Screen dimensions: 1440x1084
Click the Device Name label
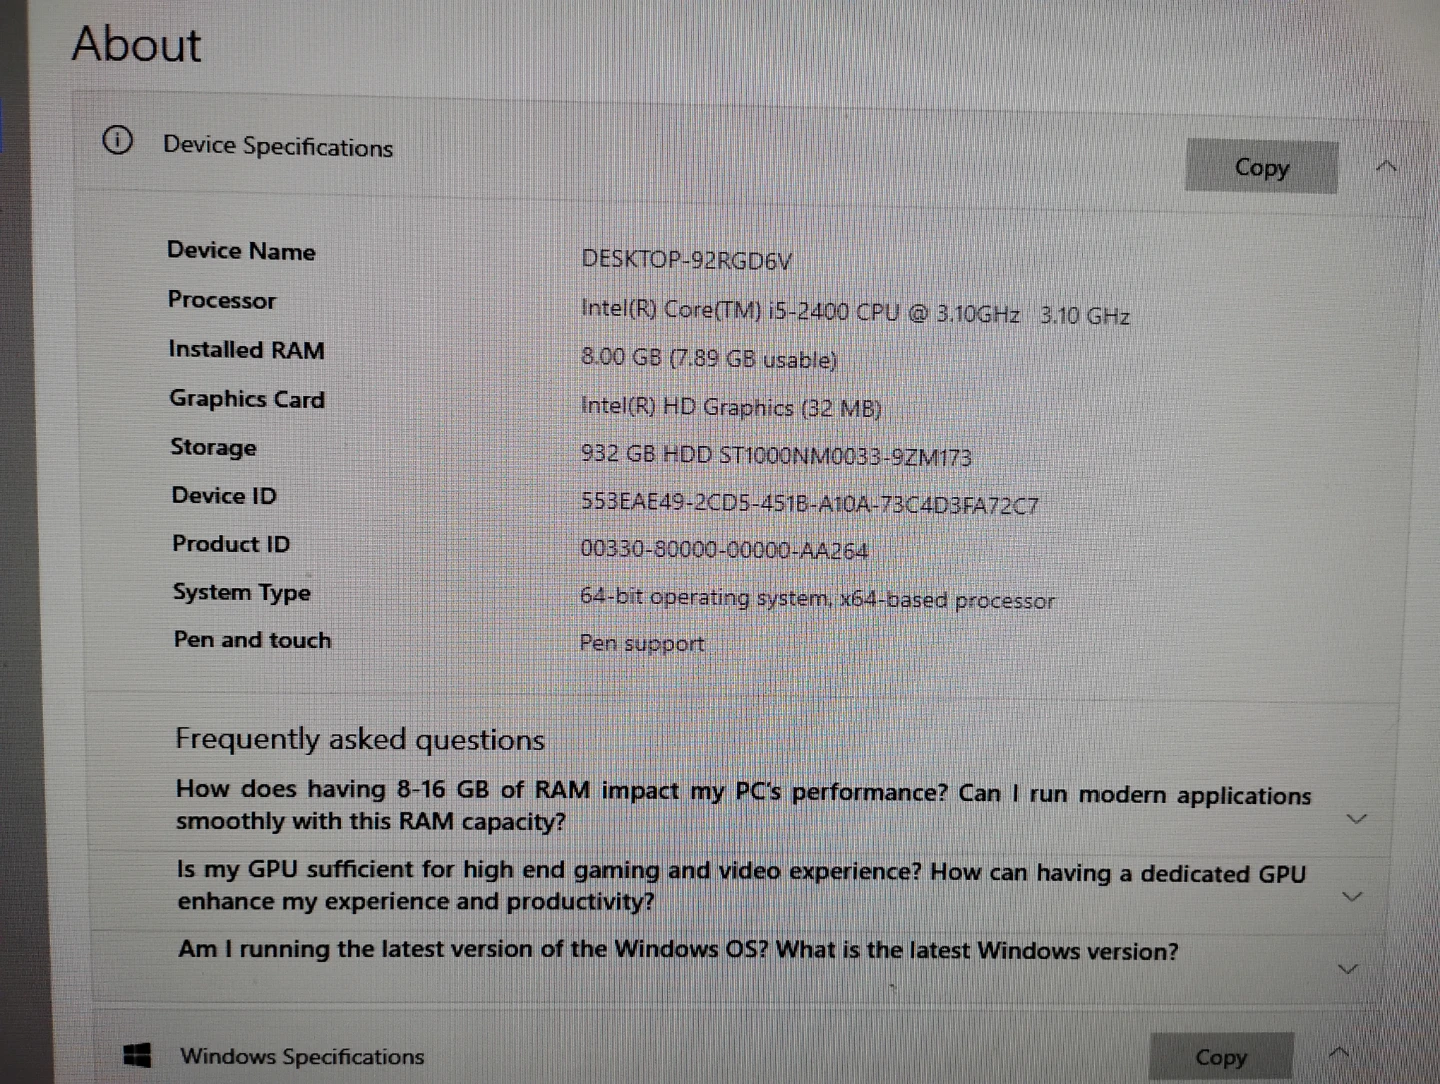[x=241, y=251]
